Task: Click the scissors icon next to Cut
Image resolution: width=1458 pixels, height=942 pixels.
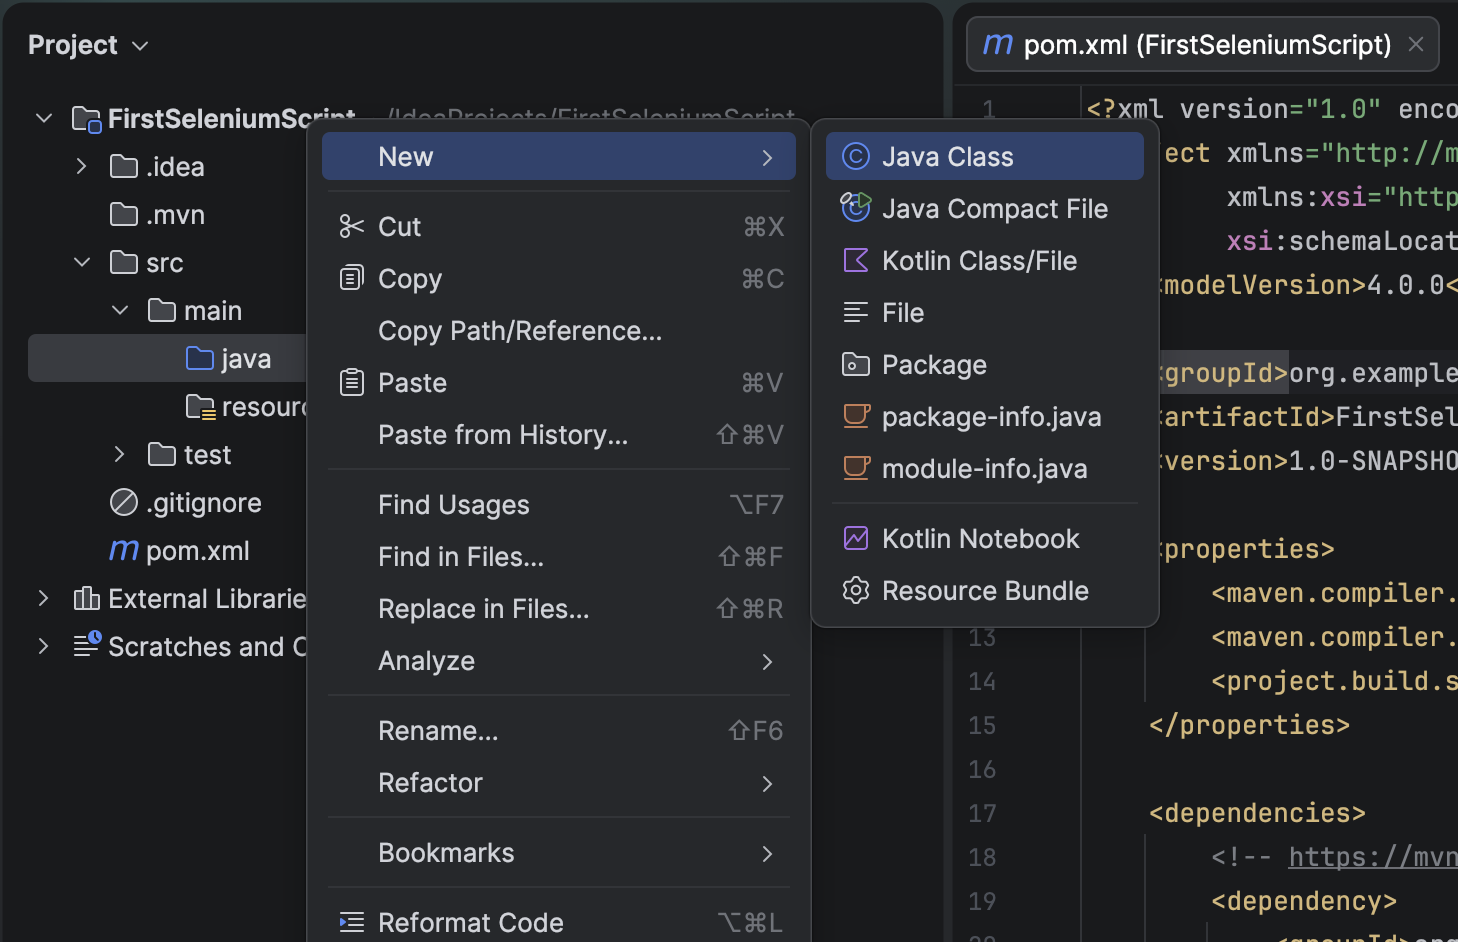Action: point(351,227)
